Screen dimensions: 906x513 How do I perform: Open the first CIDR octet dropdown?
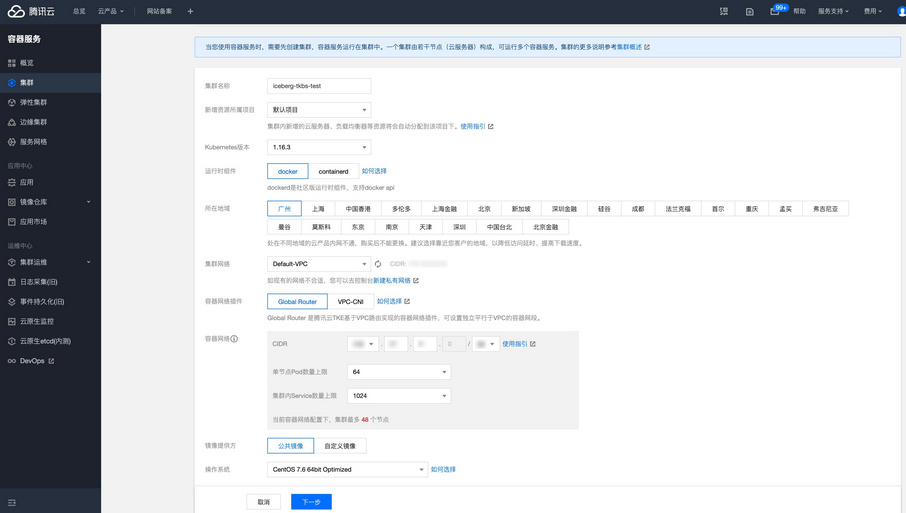(x=363, y=344)
